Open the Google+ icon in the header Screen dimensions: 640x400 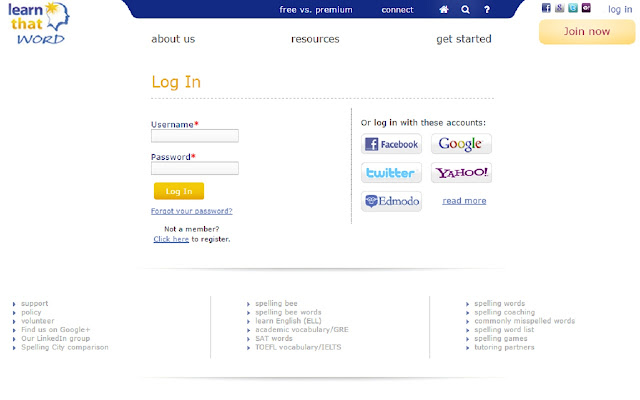[x=560, y=8]
